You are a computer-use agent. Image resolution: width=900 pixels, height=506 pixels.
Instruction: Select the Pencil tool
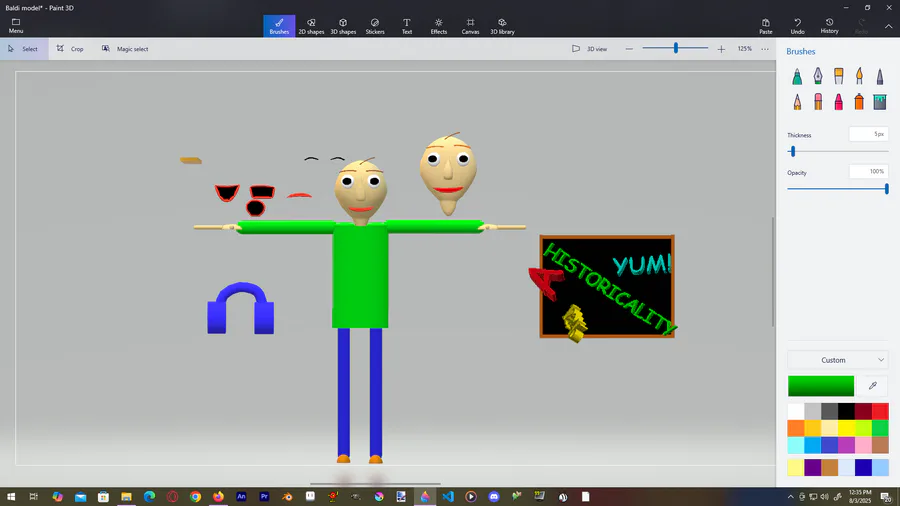click(797, 102)
